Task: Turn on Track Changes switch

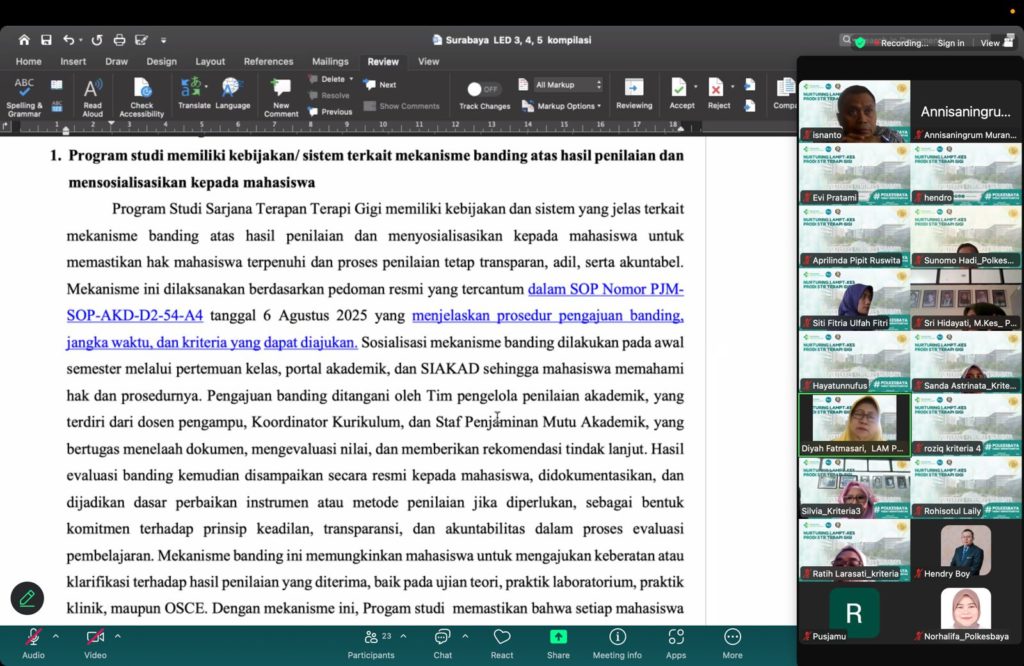Action: point(483,88)
